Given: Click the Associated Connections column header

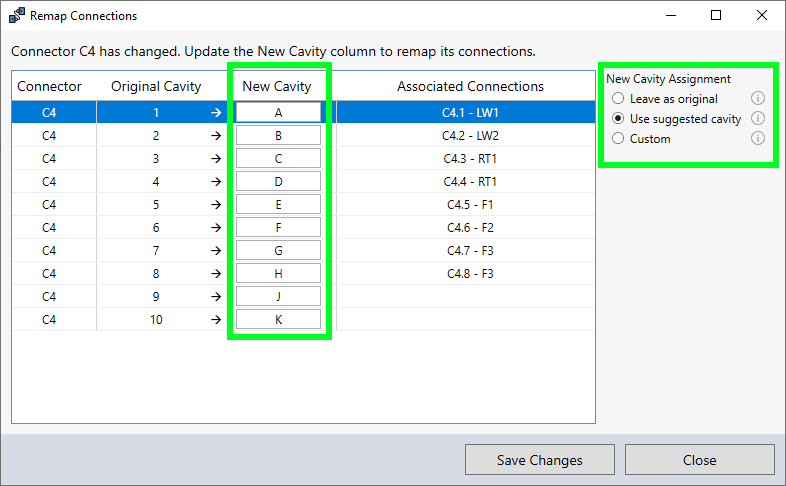Looking at the screenshot, I should point(470,86).
